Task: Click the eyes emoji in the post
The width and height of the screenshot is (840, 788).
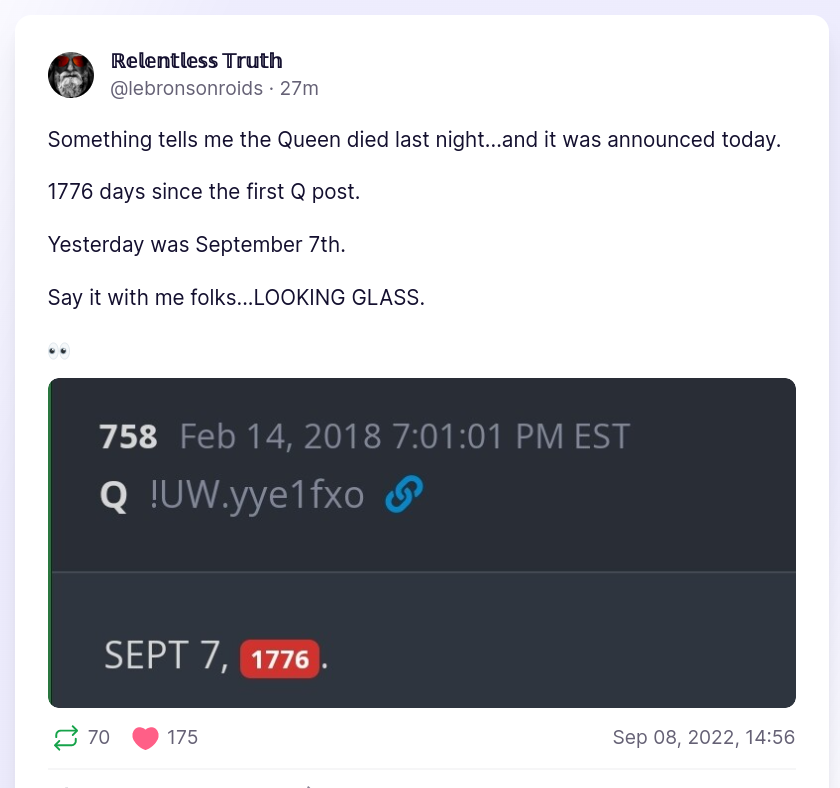Action: click(59, 350)
